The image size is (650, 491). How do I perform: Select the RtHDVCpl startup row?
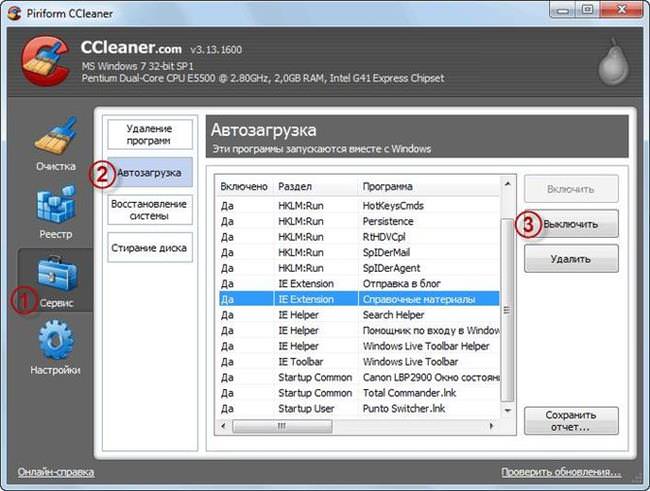pos(359,237)
